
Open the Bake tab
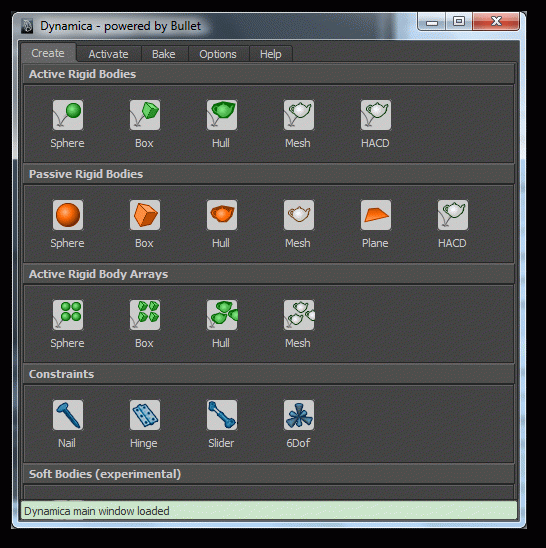click(164, 54)
